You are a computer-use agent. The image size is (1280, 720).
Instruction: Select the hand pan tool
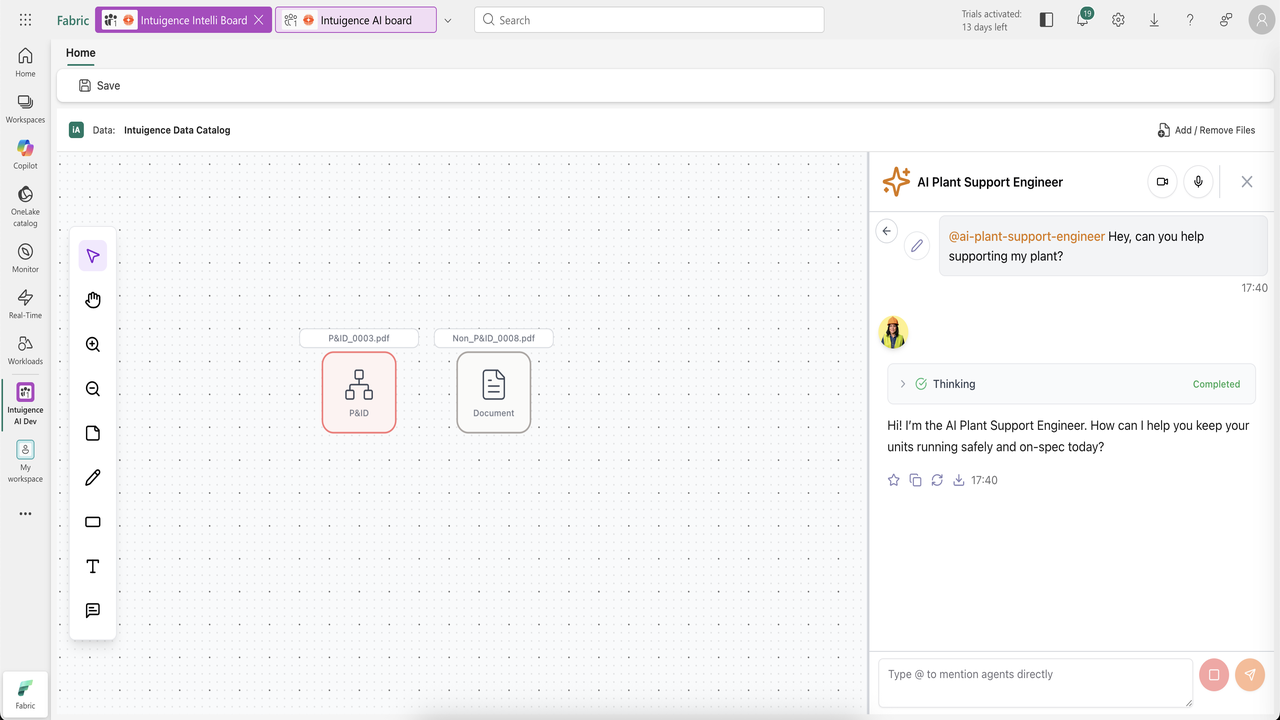[x=93, y=300]
